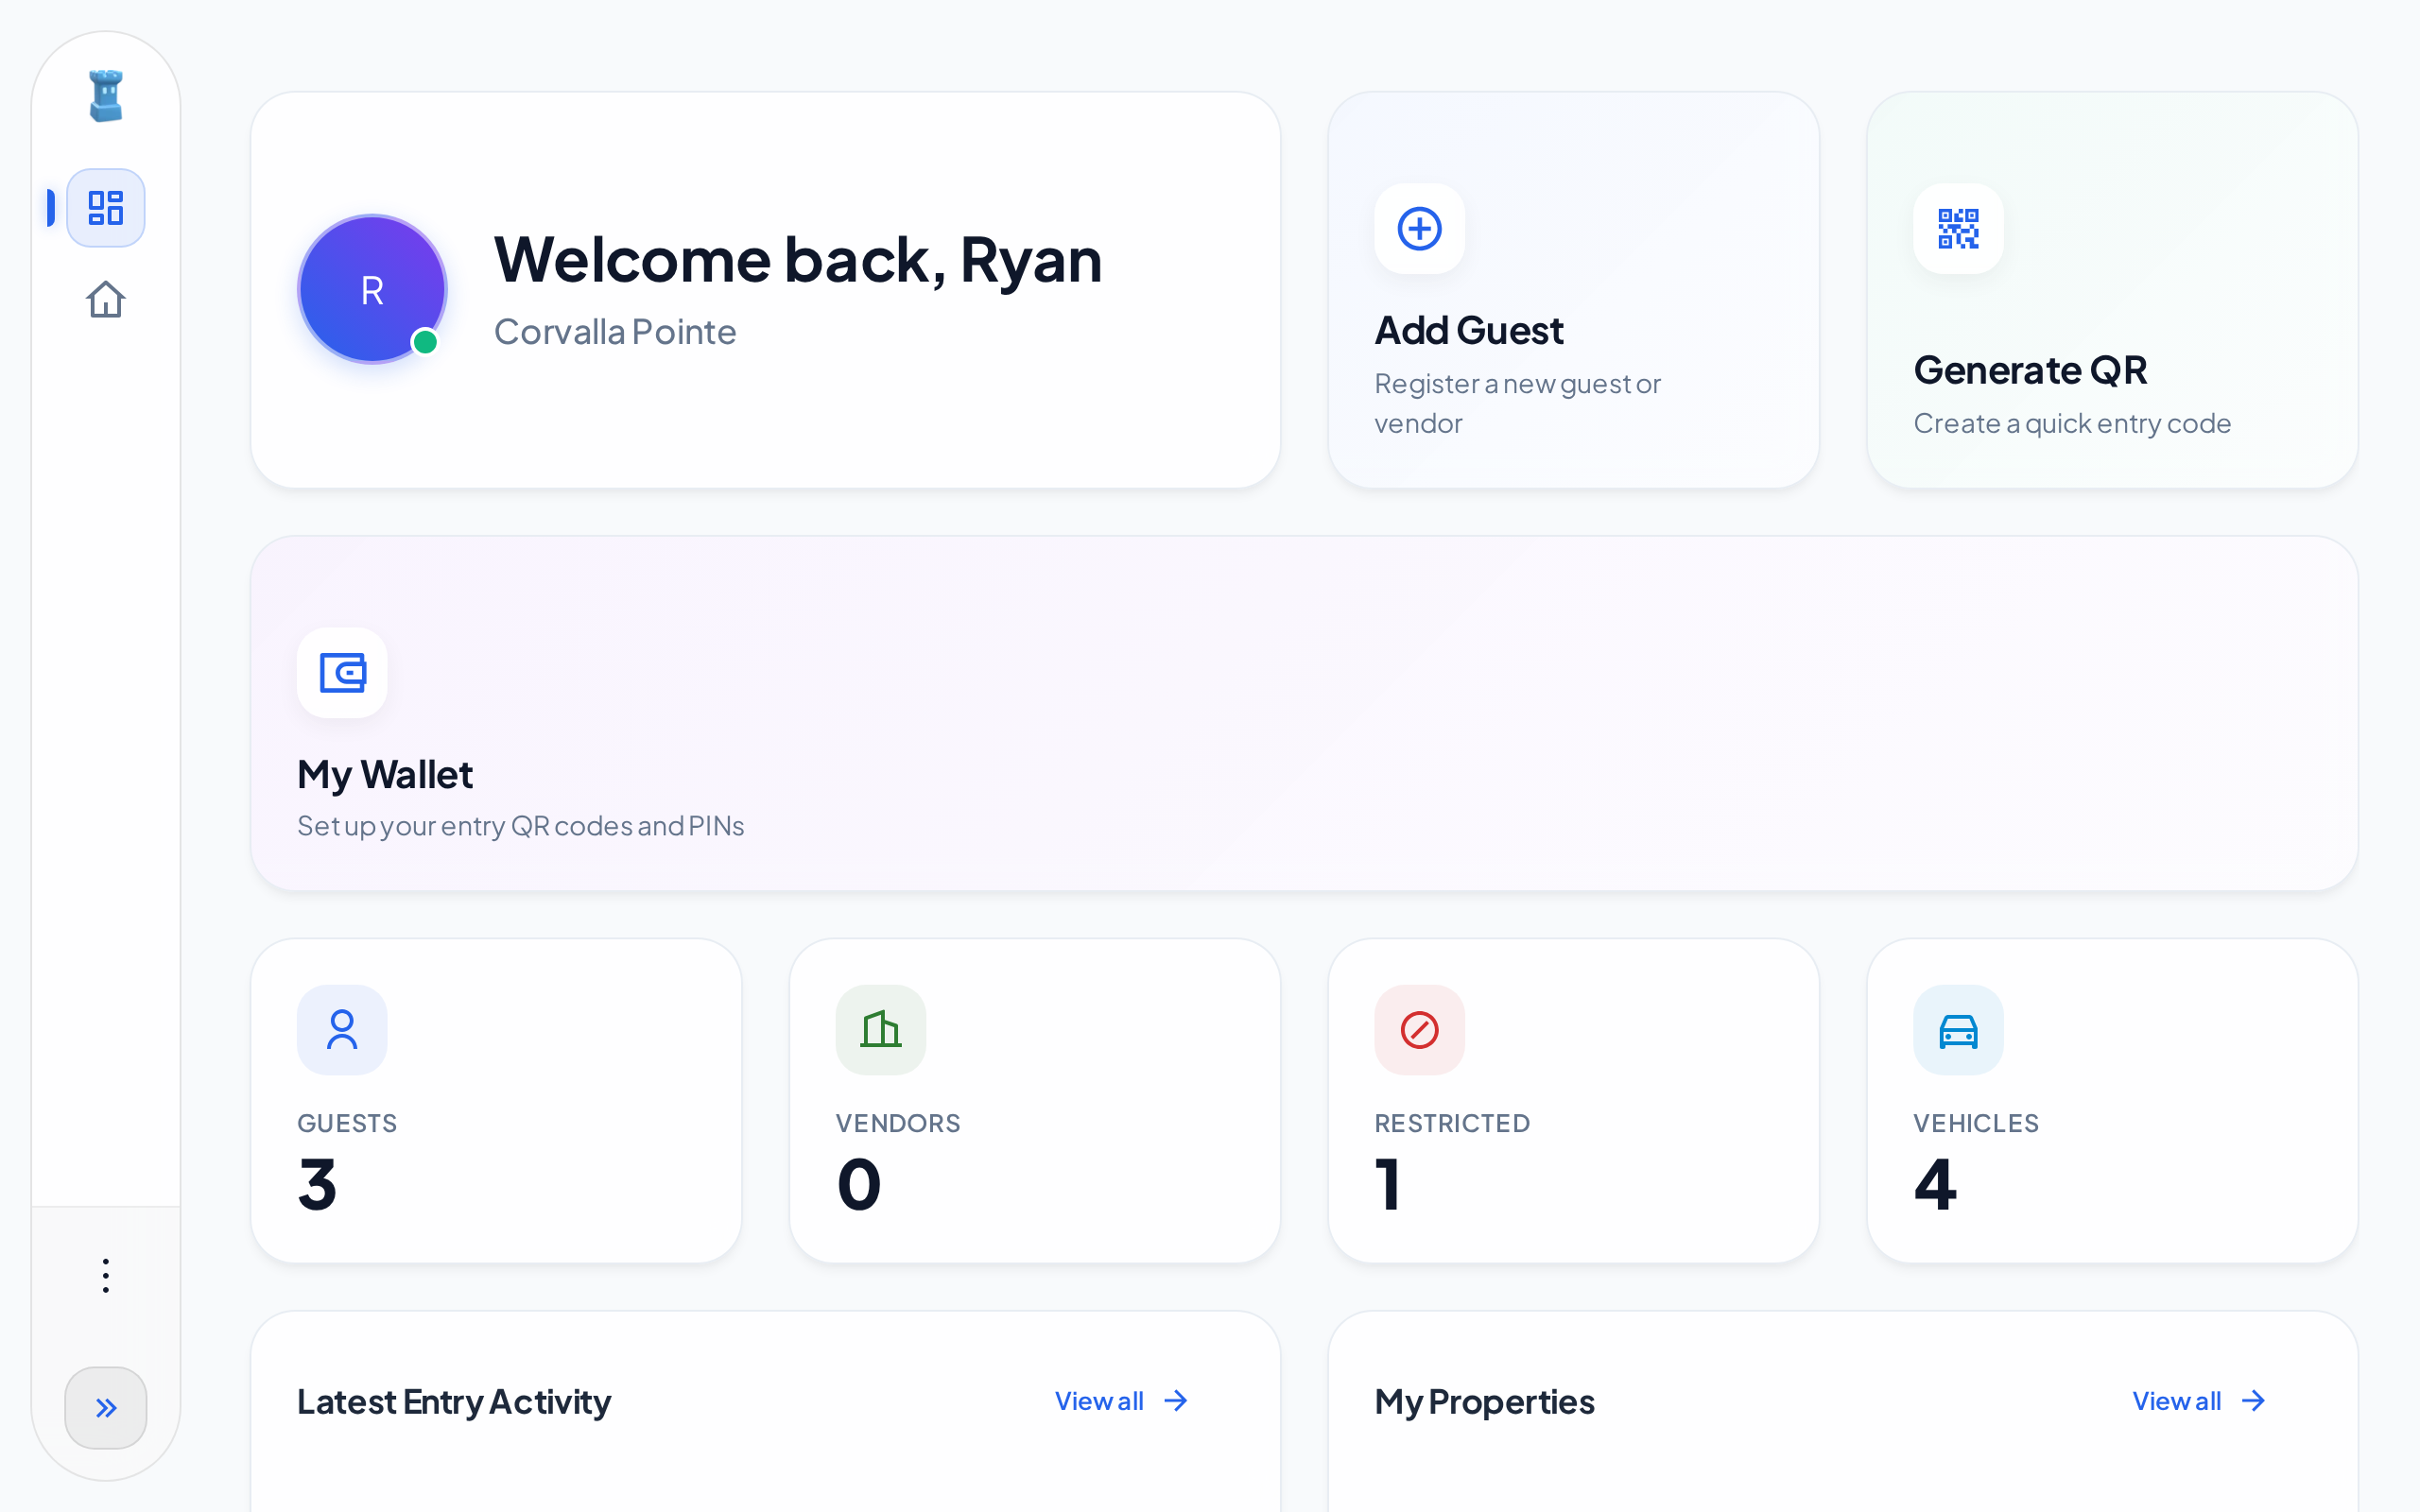Click the Restricted prohibited icon
The width and height of the screenshot is (2420, 1512).
pyautogui.click(x=1419, y=1029)
